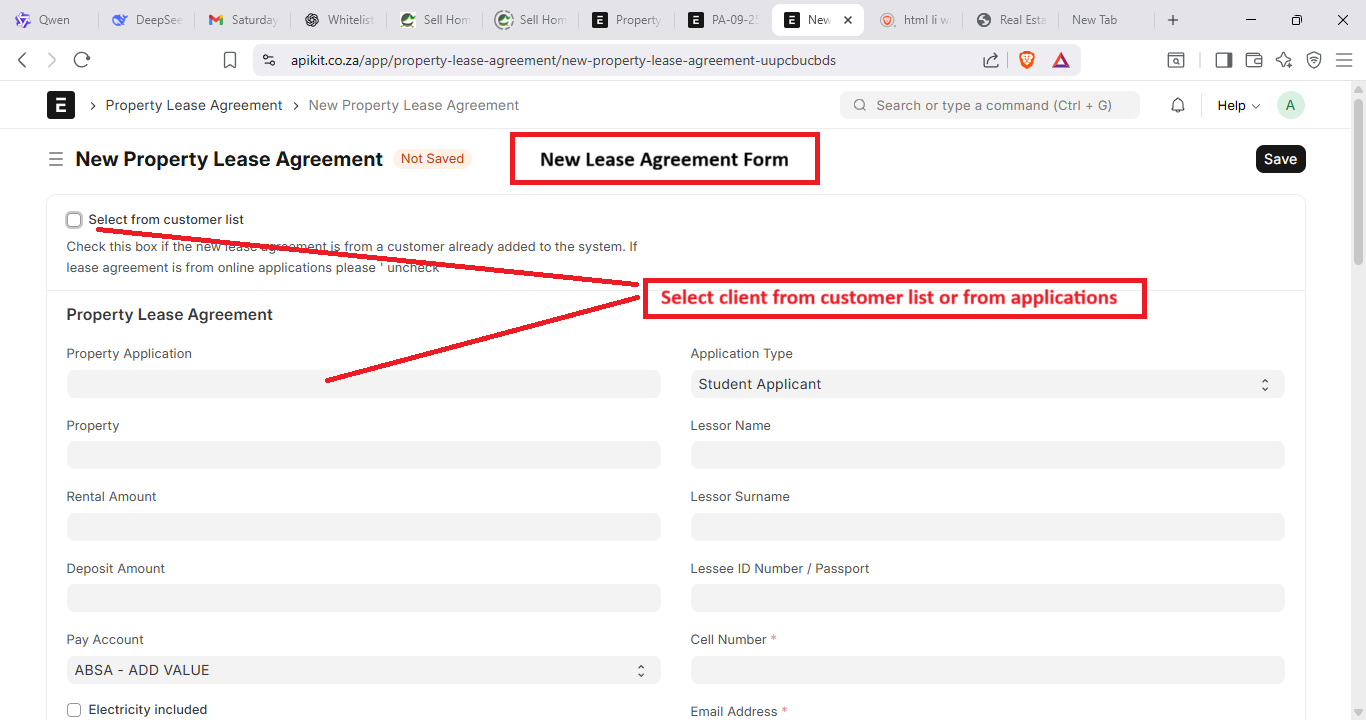This screenshot has width=1366, height=720.
Task: Click the Save button
Action: pyautogui.click(x=1280, y=159)
